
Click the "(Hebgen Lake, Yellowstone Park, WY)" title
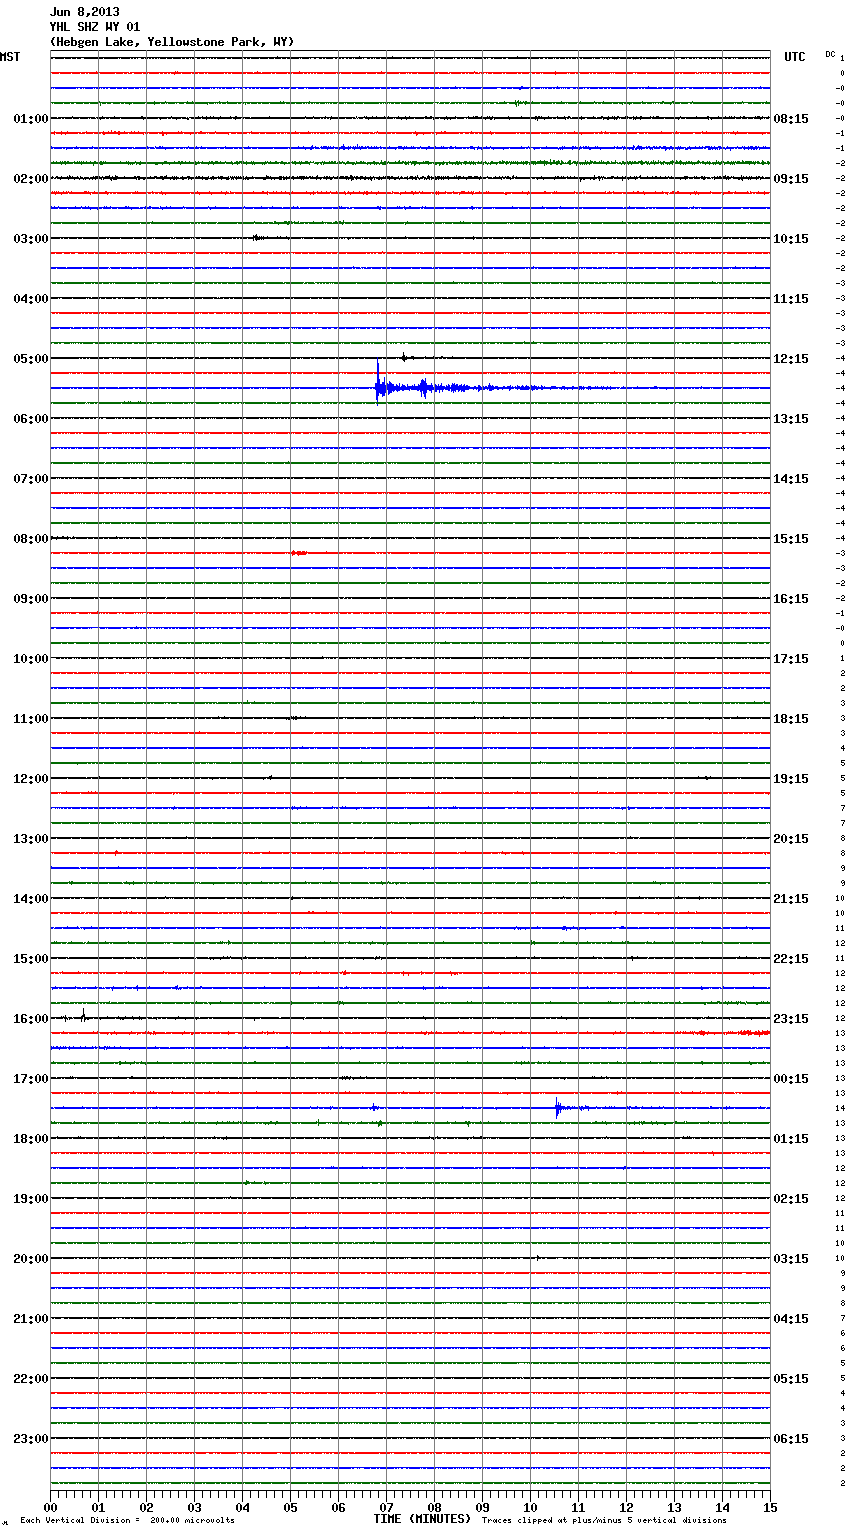coord(172,42)
